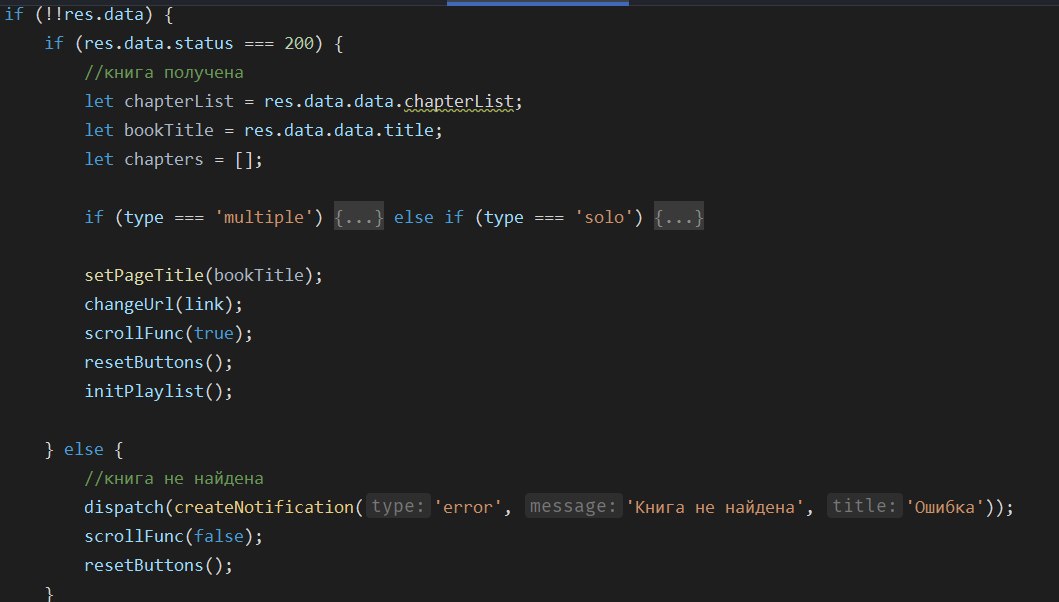Click the dispatch function call
Screen dimensions: 1059x602
(x=124, y=507)
